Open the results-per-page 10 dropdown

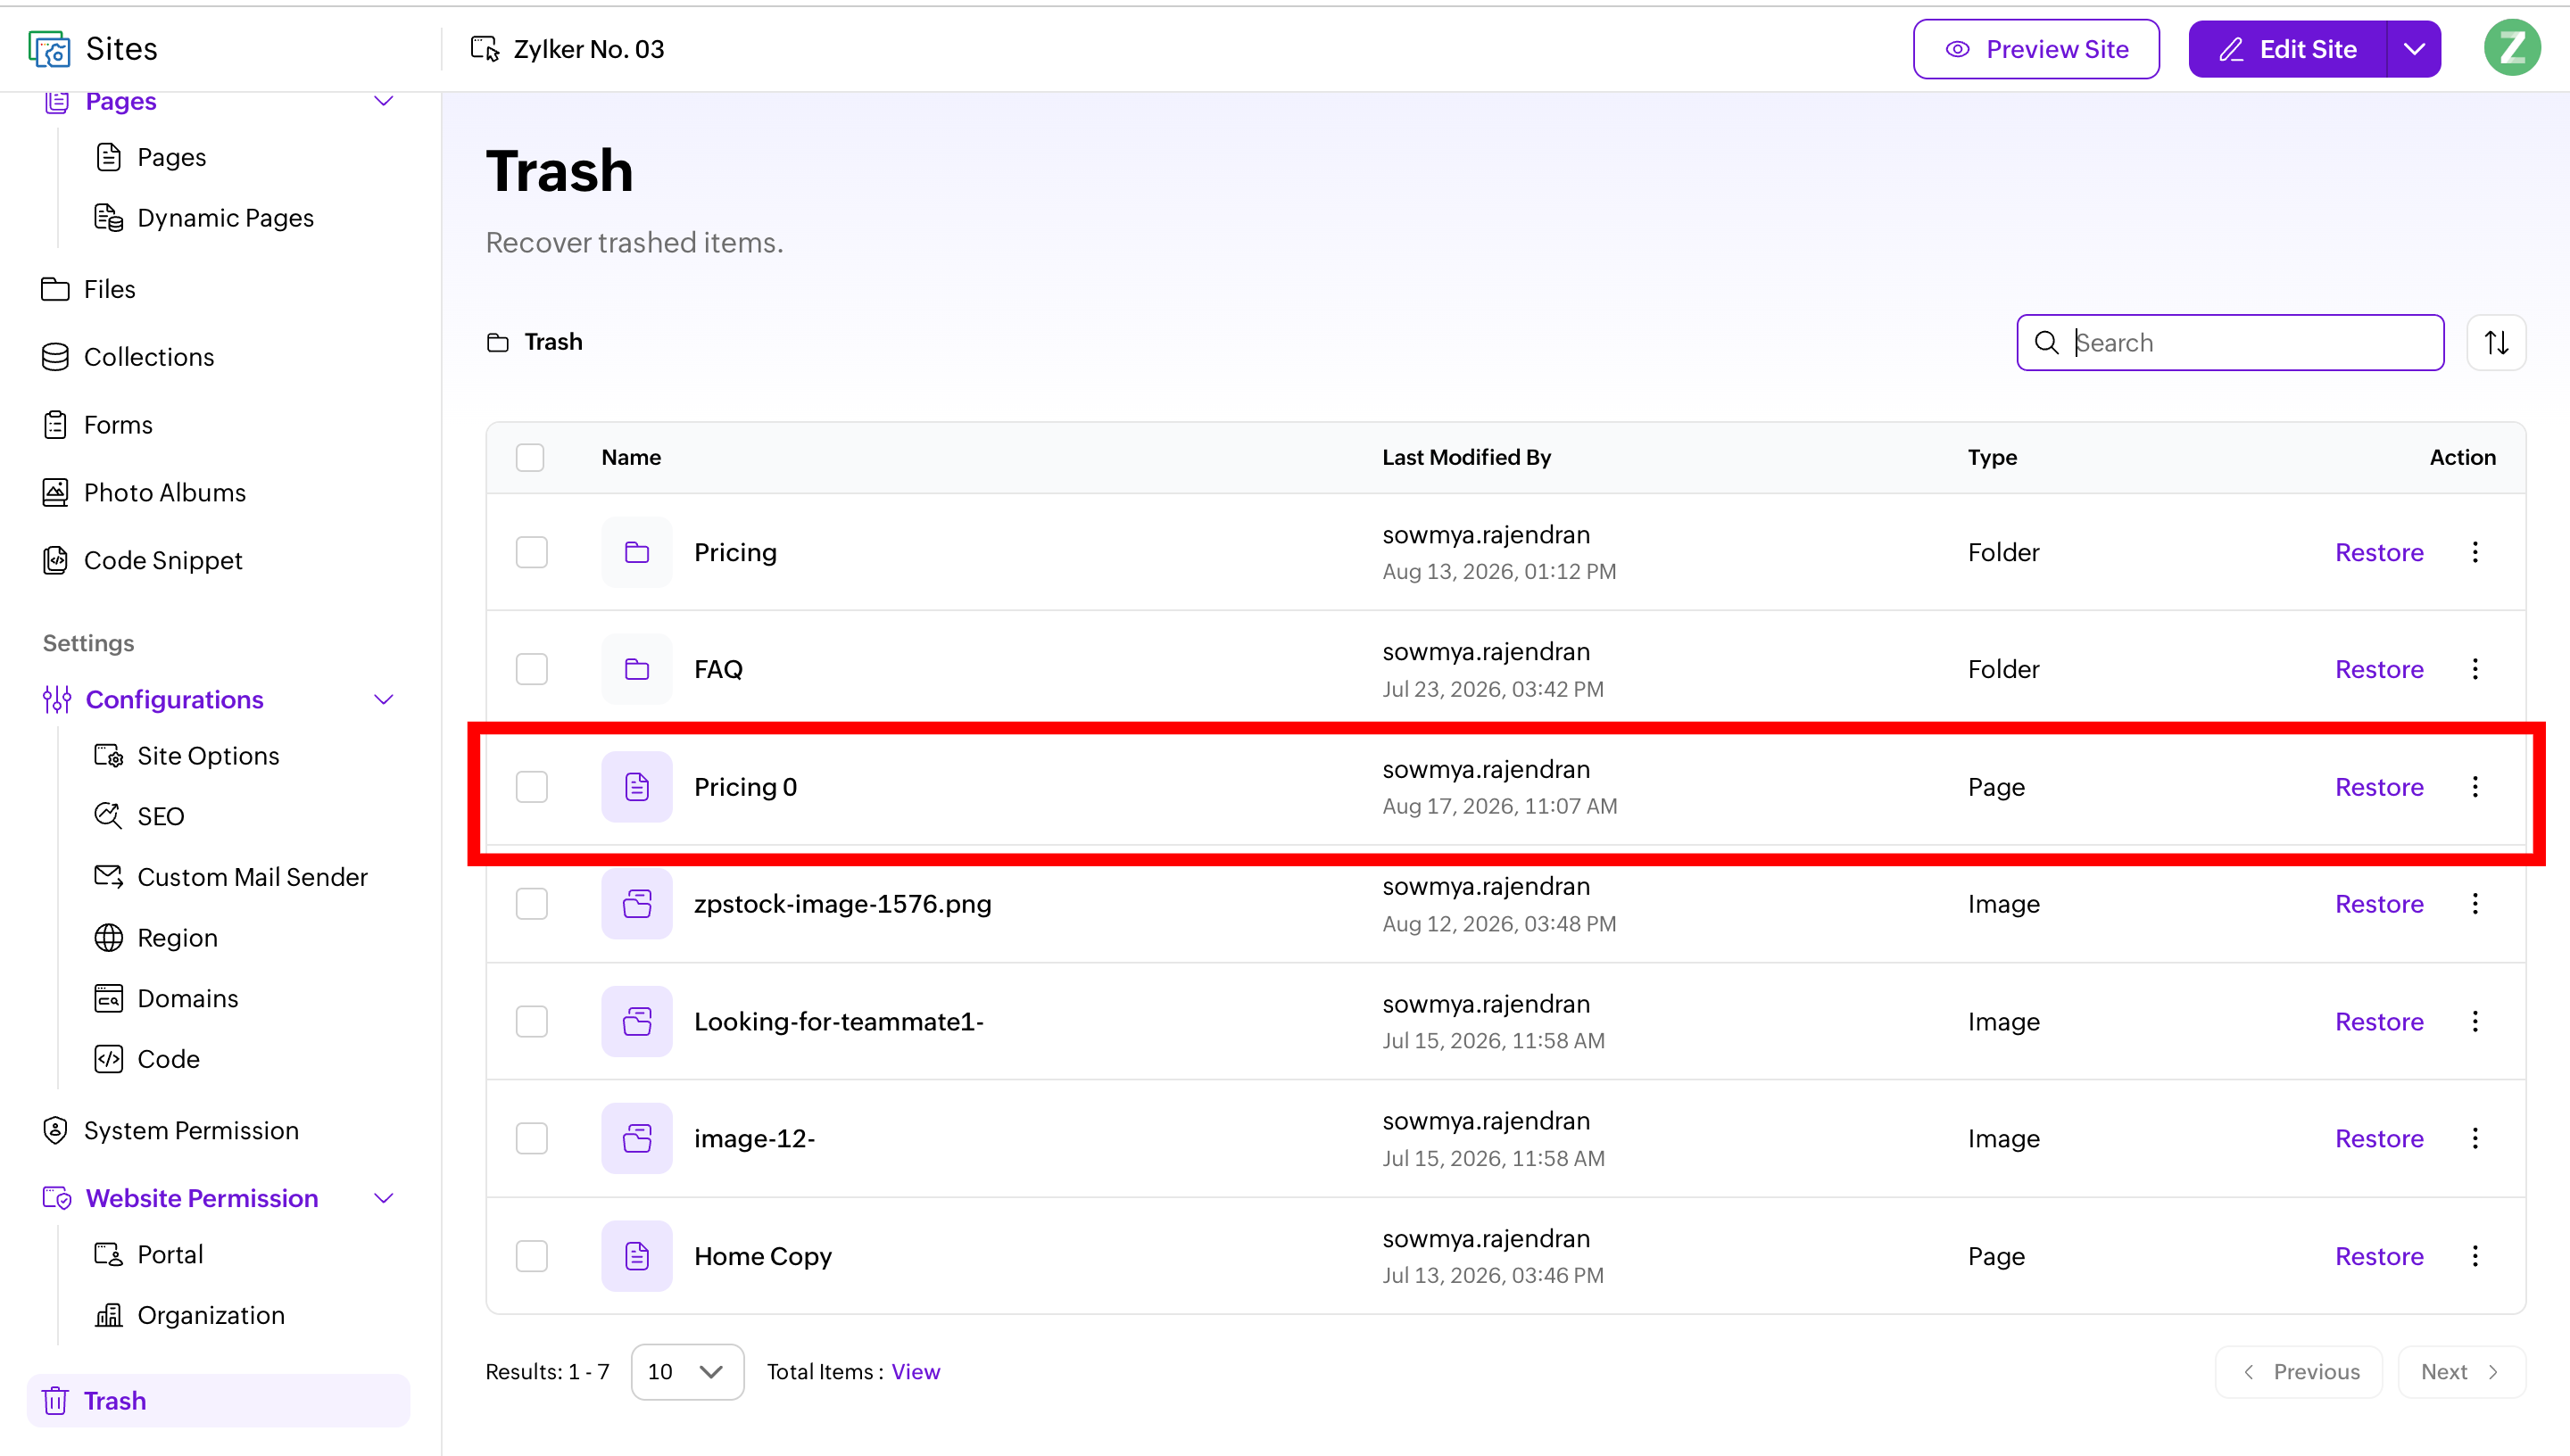tap(687, 1372)
